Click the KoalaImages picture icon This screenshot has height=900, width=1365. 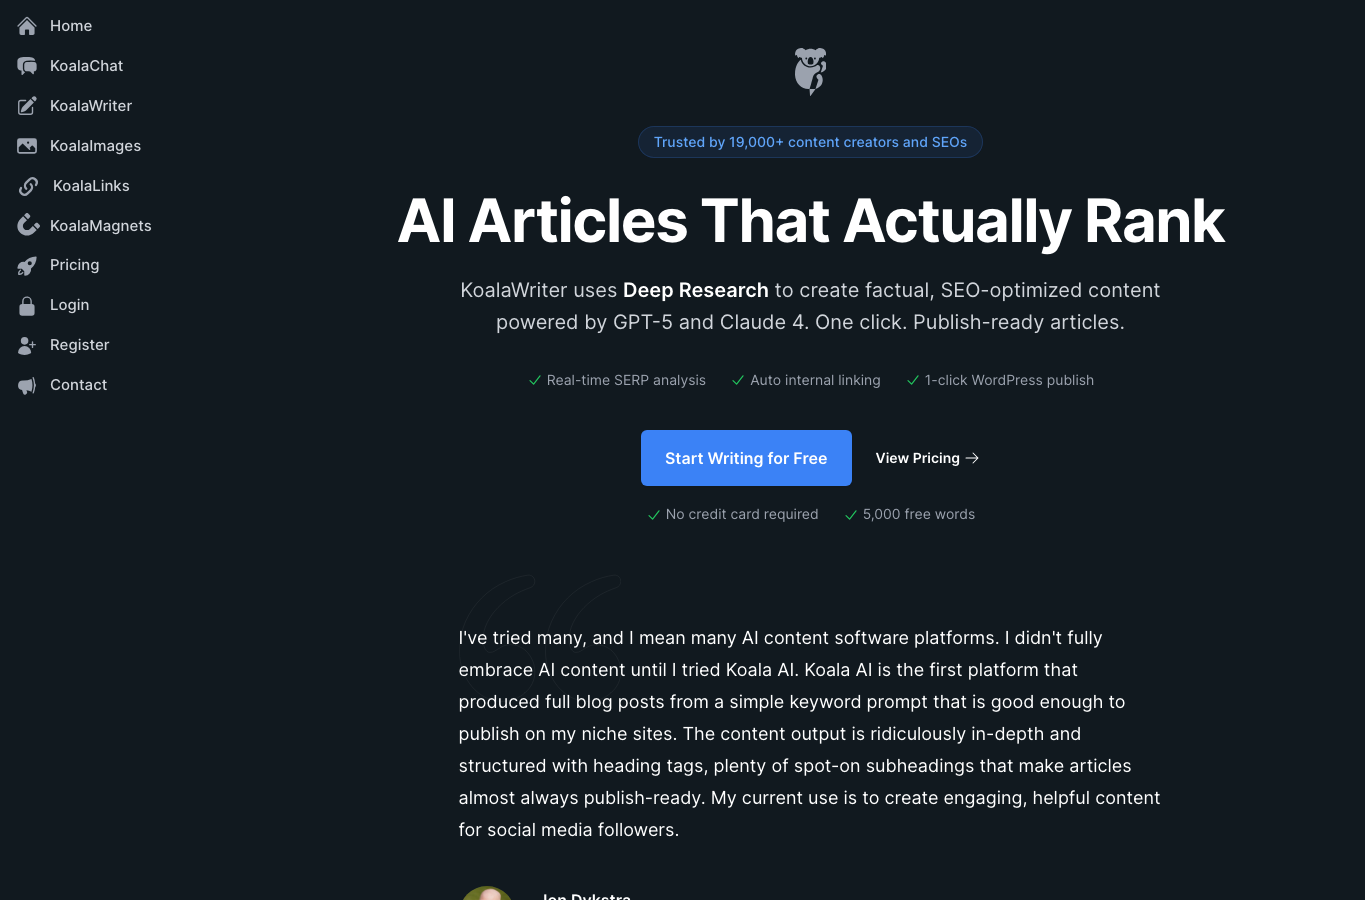(x=27, y=146)
